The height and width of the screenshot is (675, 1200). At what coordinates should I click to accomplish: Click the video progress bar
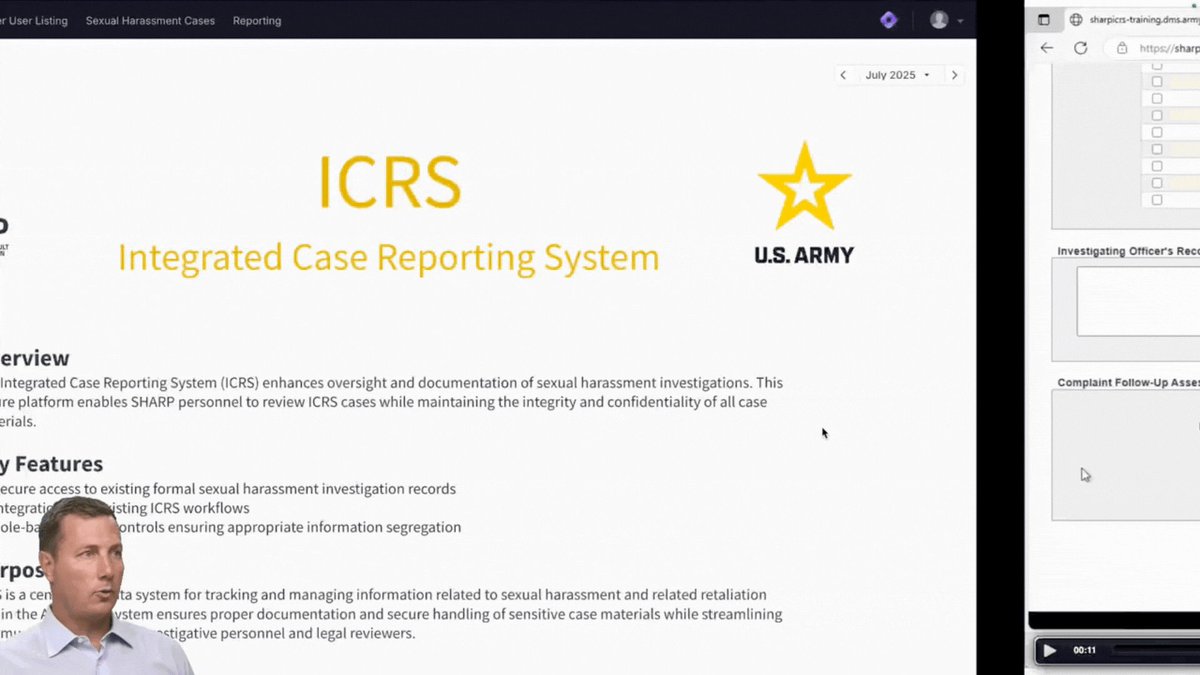1156,650
